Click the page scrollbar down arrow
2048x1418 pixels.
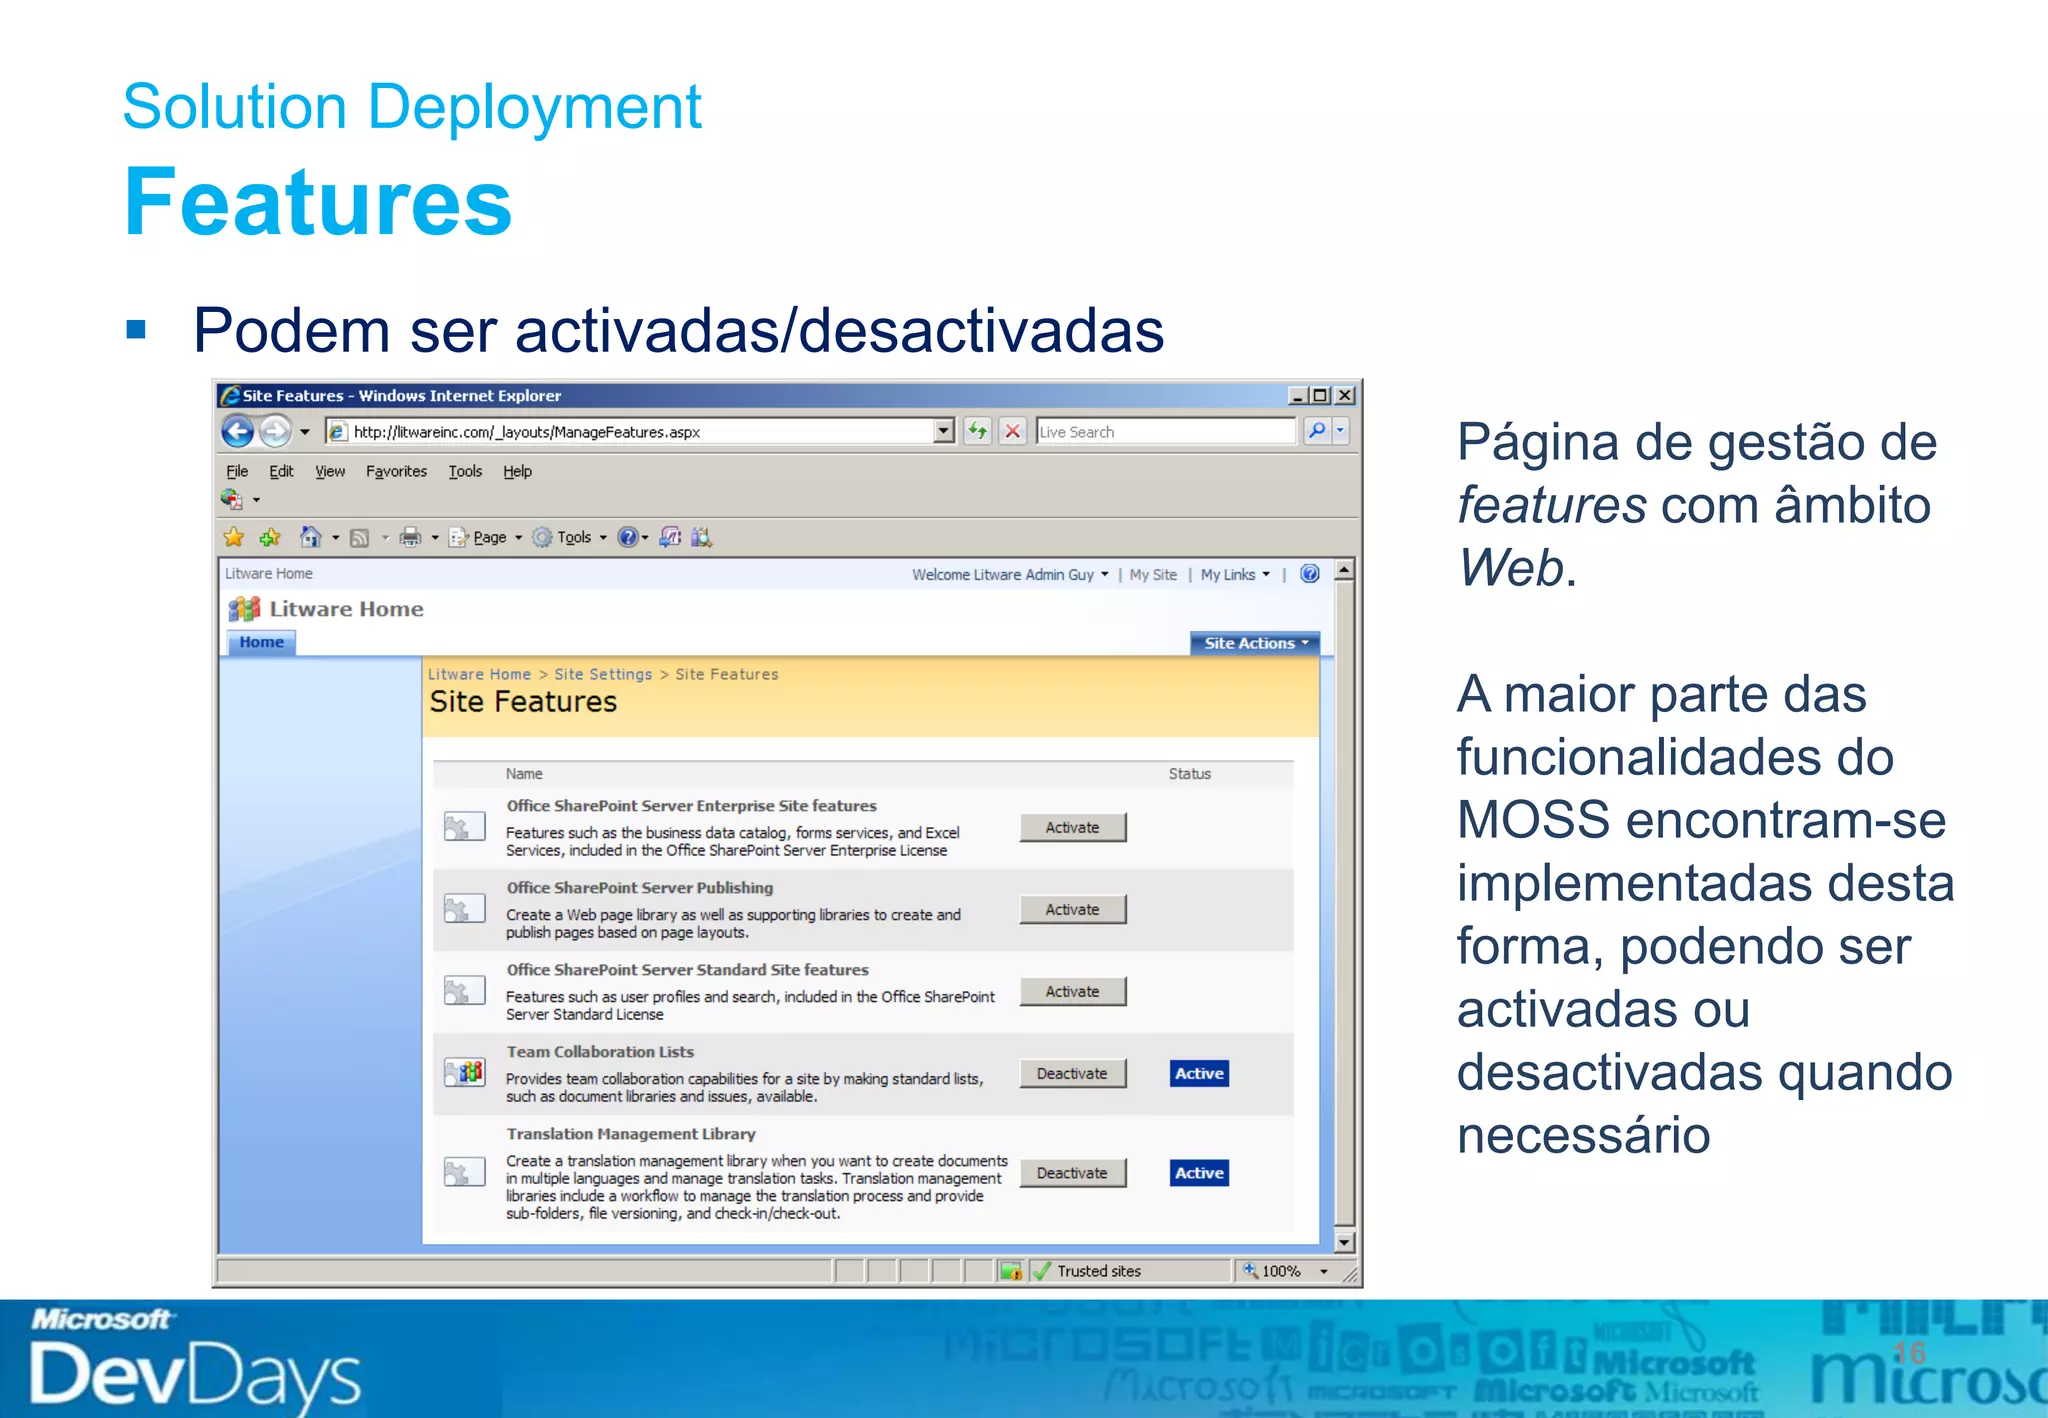tap(1345, 1243)
